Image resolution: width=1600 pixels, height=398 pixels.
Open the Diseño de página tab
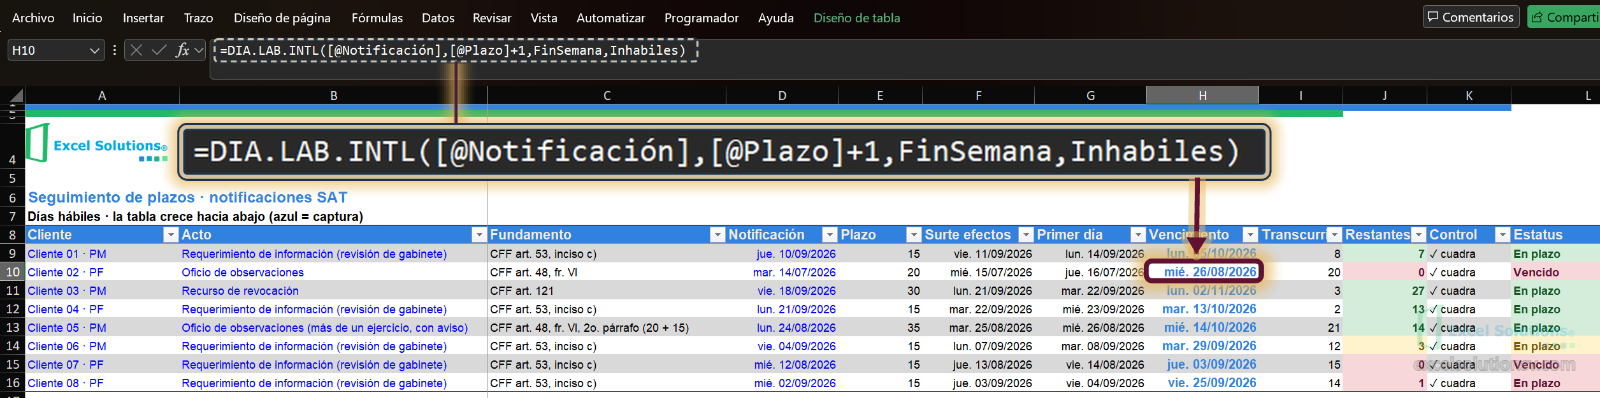[x=282, y=18]
